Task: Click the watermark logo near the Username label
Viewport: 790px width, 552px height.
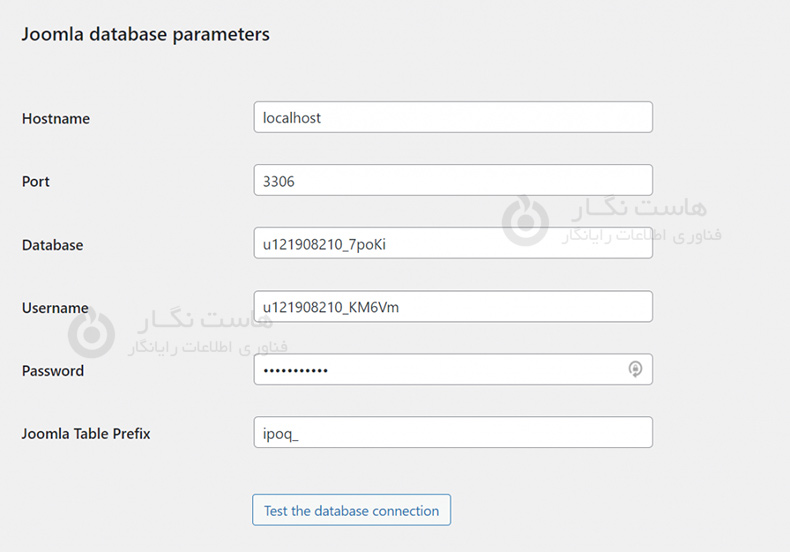Action: (x=91, y=333)
